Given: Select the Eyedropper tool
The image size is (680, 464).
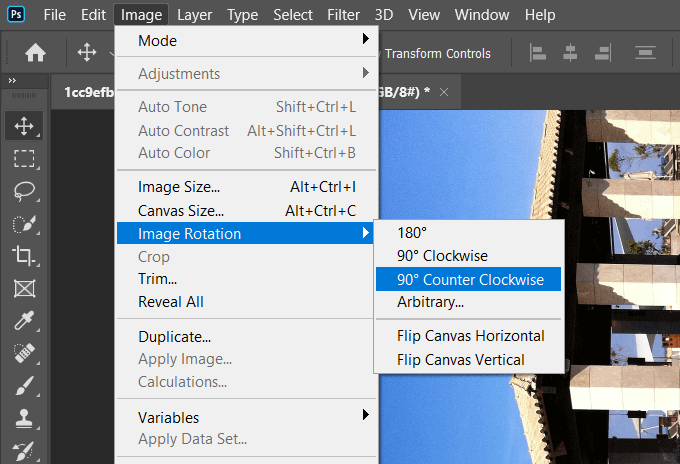Looking at the screenshot, I should coord(24,320).
